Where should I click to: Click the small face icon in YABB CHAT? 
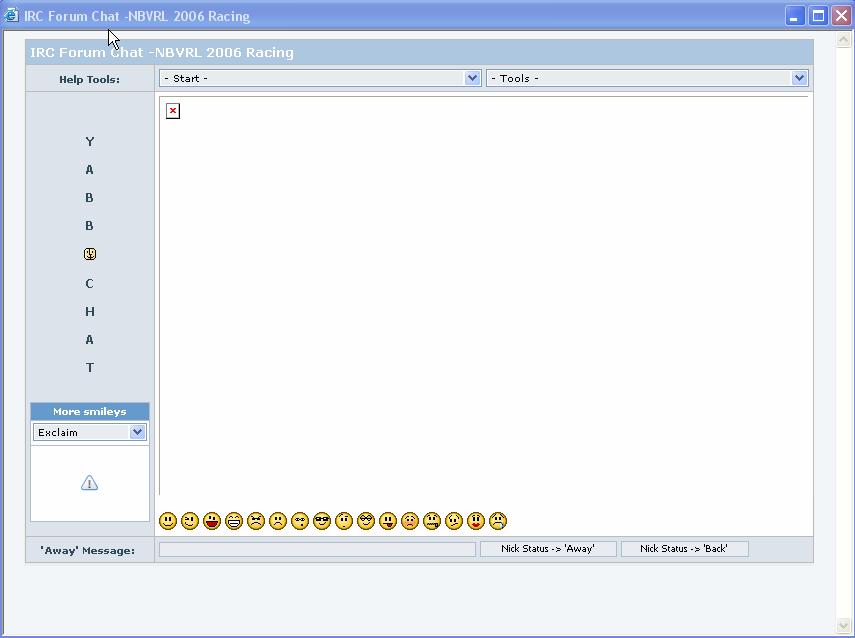pos(90,255)
